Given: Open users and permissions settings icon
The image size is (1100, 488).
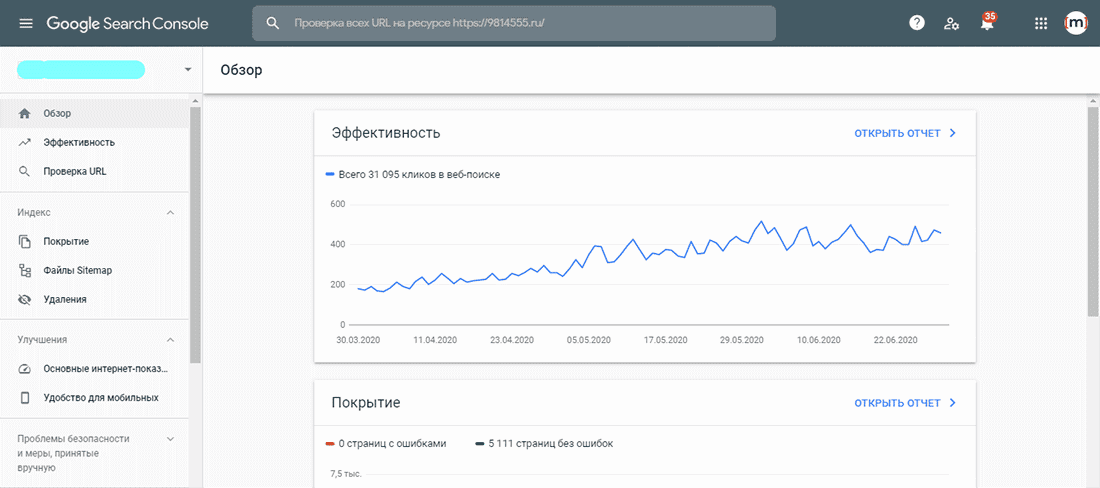Looking at the screenshot, I should pyautogui.click(x=951, y=23).
